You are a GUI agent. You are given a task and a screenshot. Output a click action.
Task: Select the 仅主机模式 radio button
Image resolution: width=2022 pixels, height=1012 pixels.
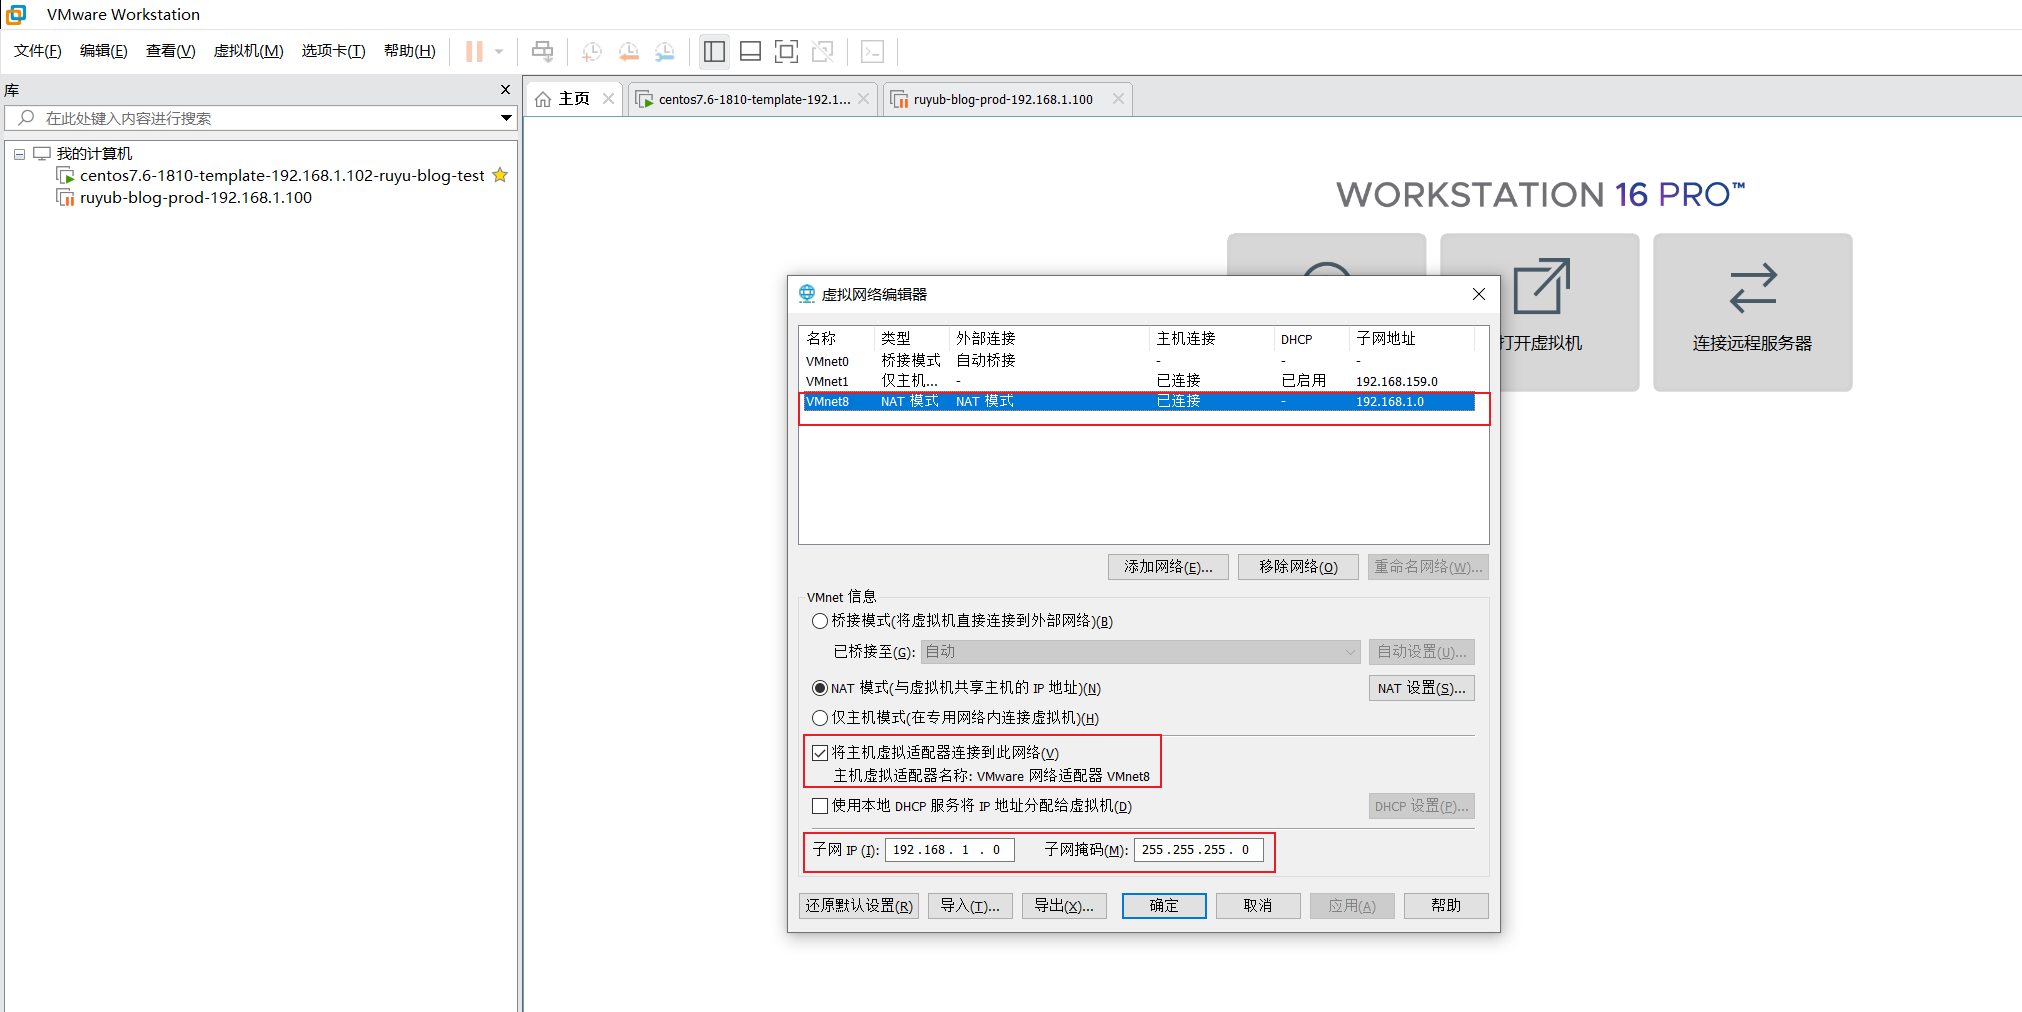[820, 718]
